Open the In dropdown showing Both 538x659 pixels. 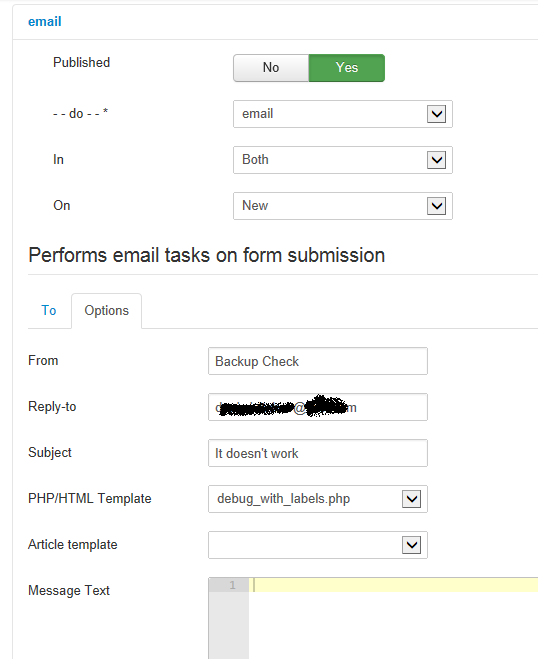coord(343,160)
